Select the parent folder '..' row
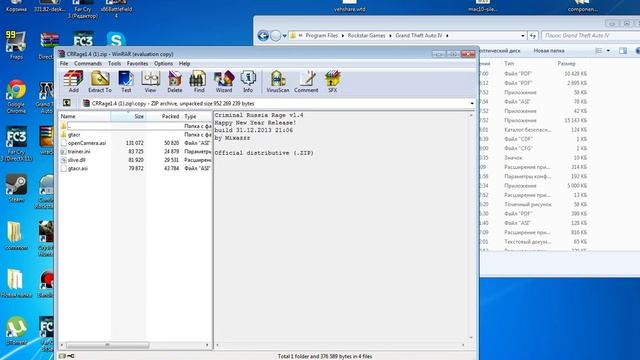The image size is (640, 360). tap(136, 126)
